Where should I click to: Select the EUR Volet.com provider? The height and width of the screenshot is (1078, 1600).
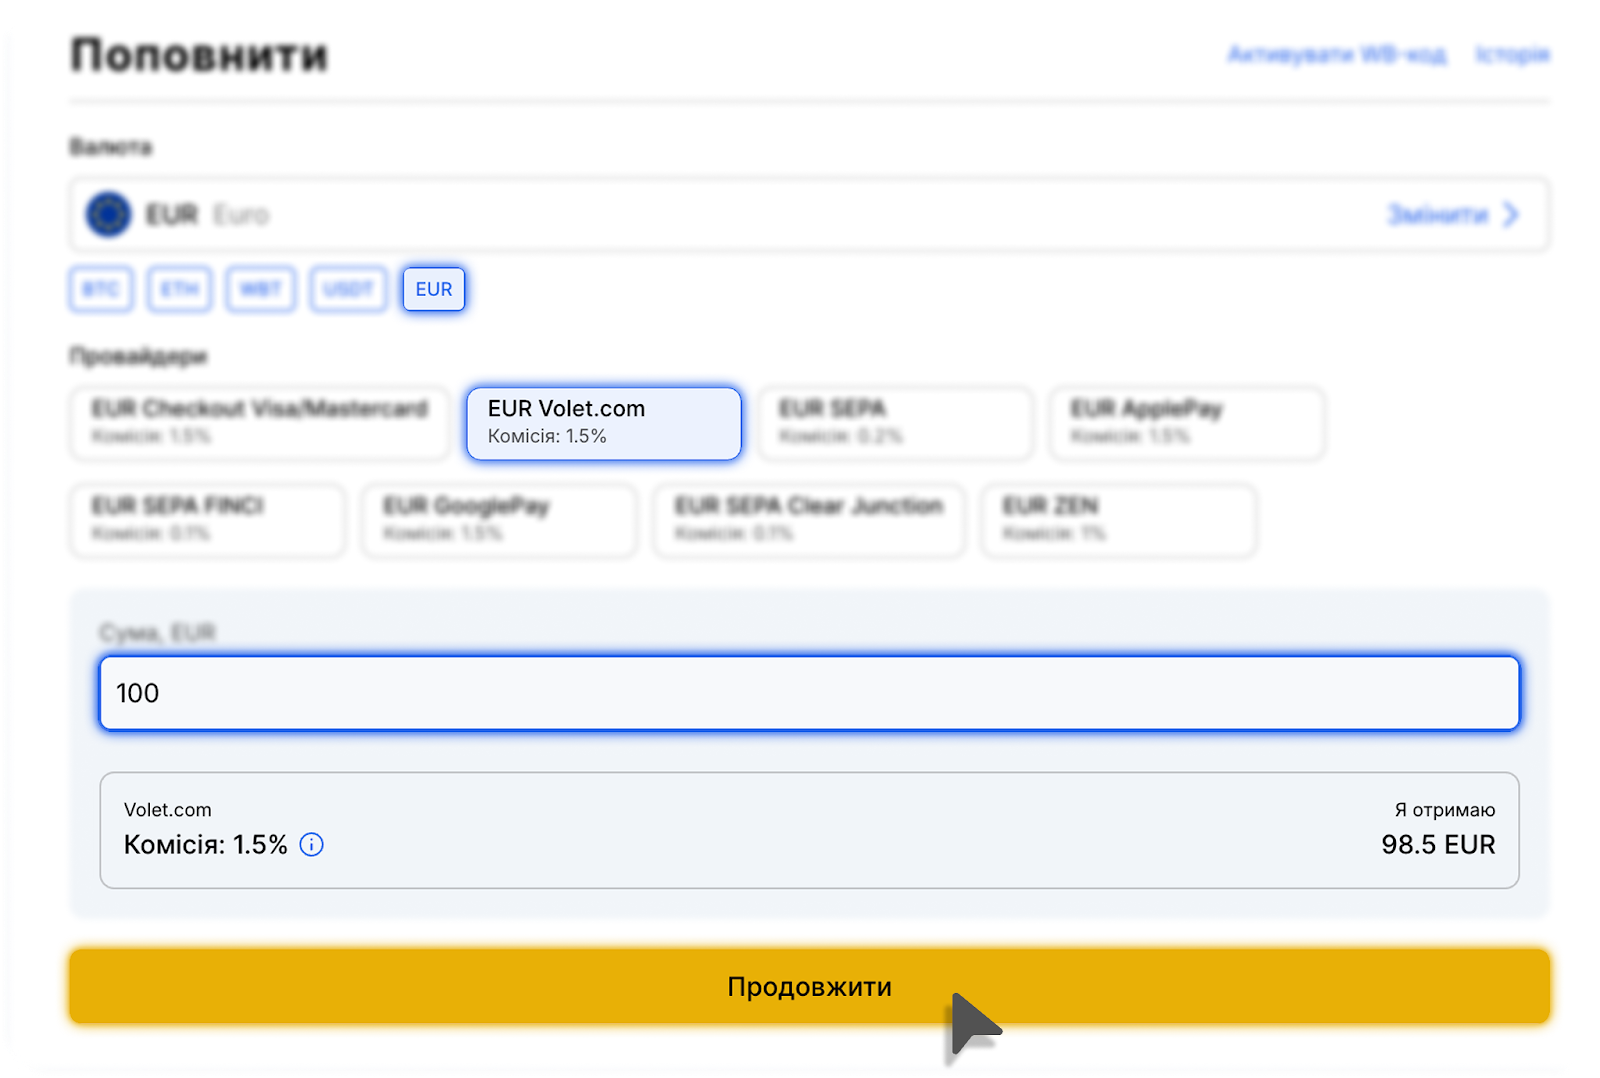coord(604,423)
